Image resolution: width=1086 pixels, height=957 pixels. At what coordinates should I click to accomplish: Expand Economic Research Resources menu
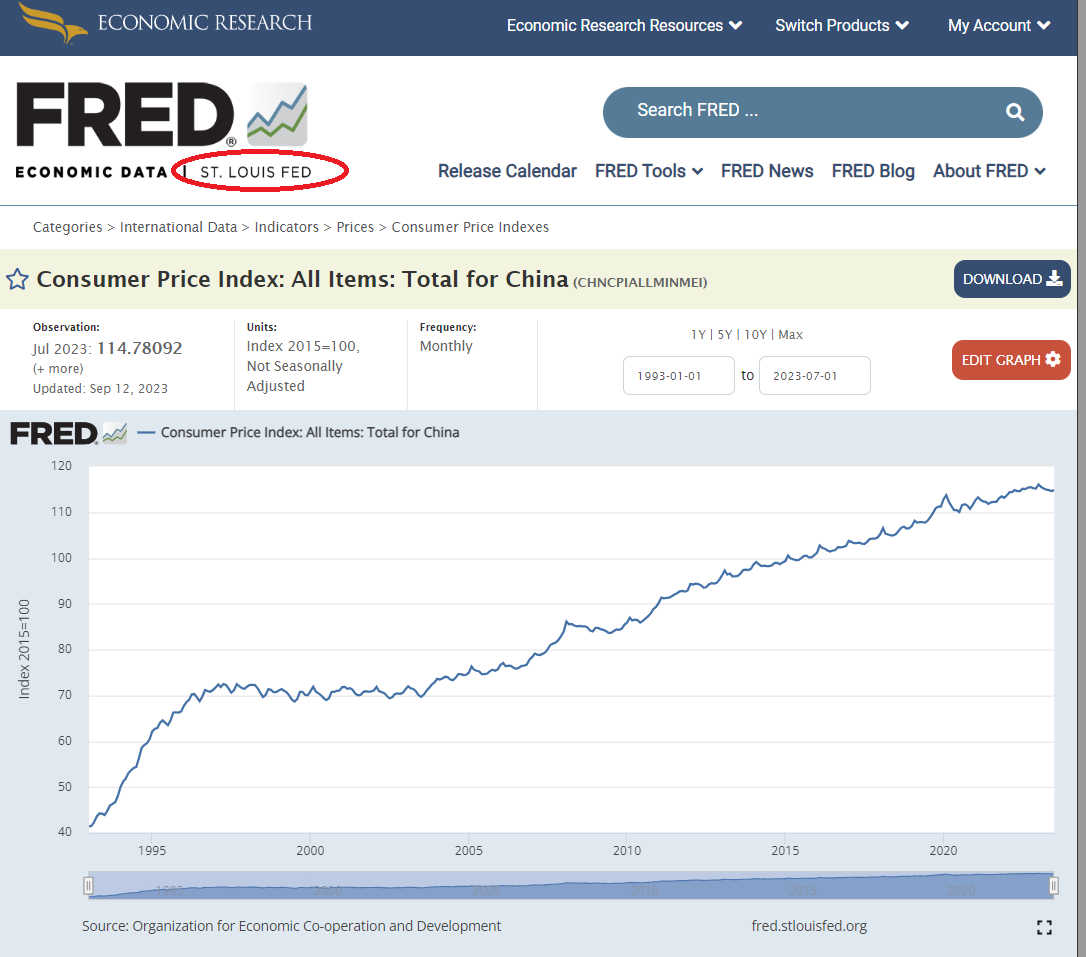pyautogui.click(x=624, y=25)
